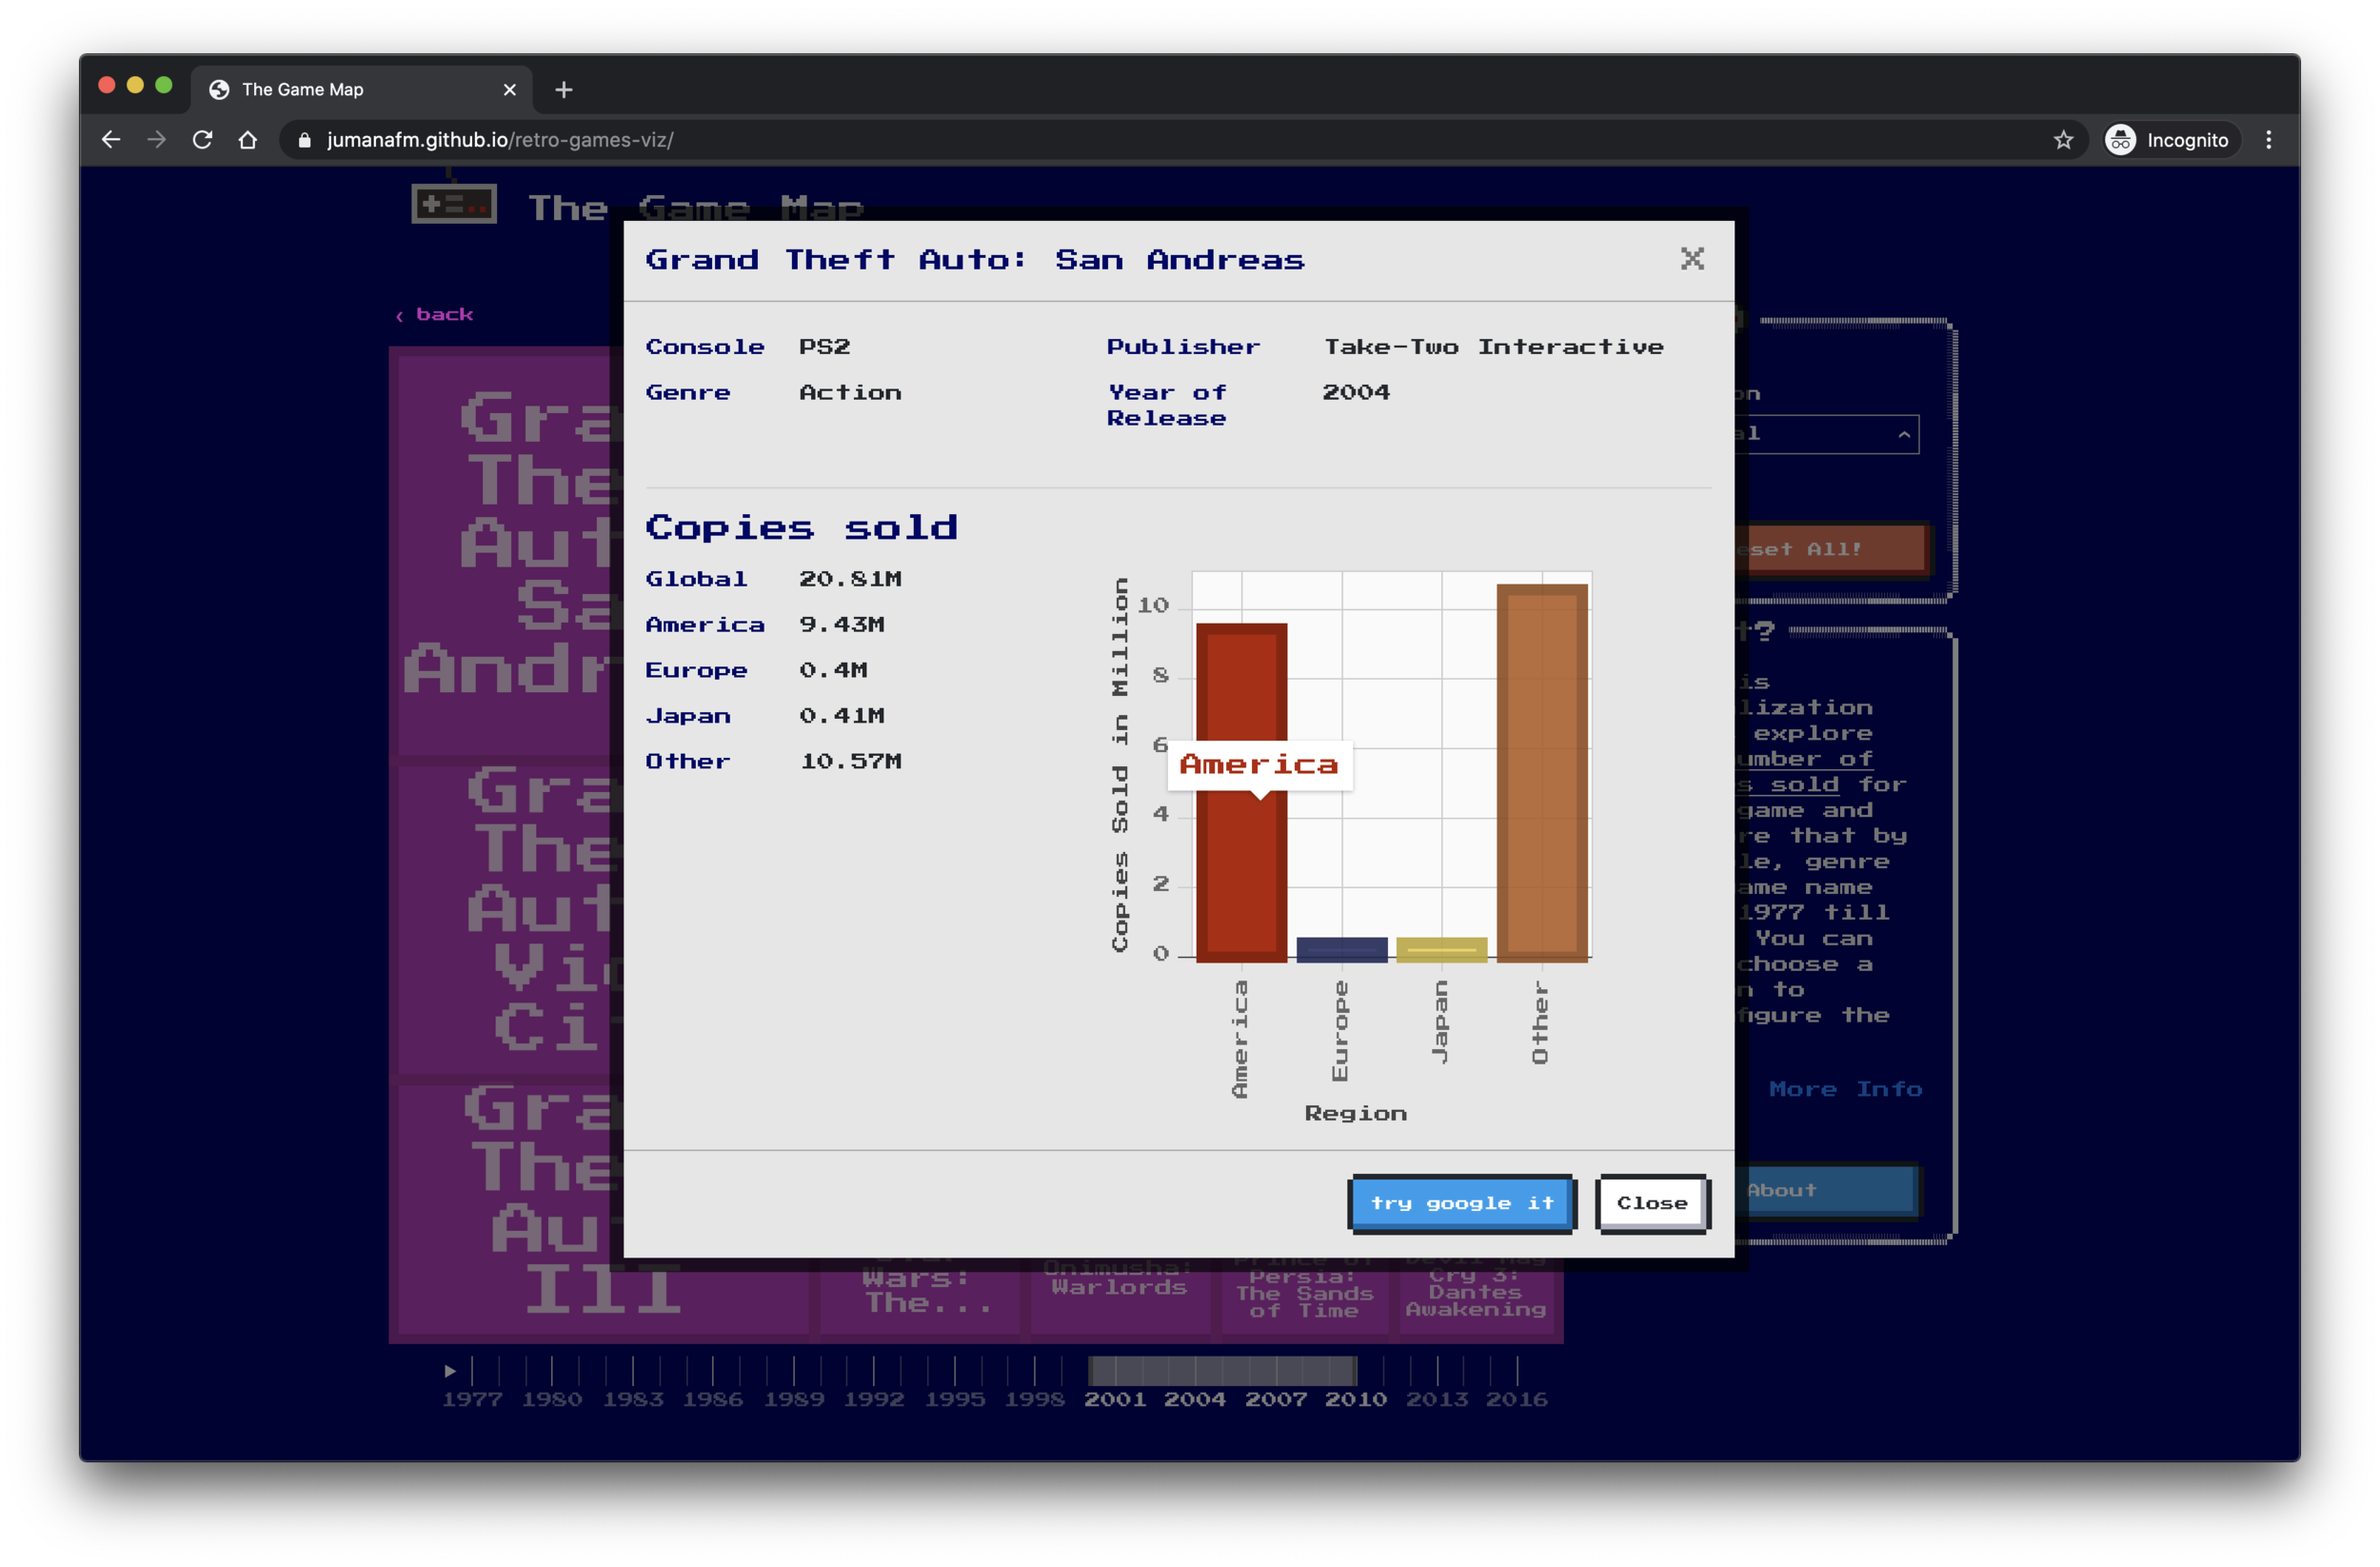
Task: Click the browser back arrow
Action: coord(111,140)
